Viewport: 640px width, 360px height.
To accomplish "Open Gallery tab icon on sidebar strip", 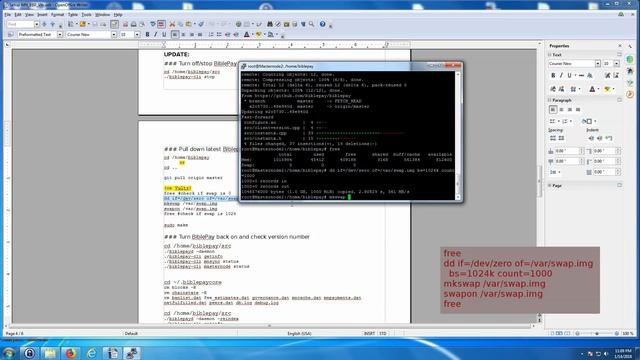I will click(x=630, y=82).
